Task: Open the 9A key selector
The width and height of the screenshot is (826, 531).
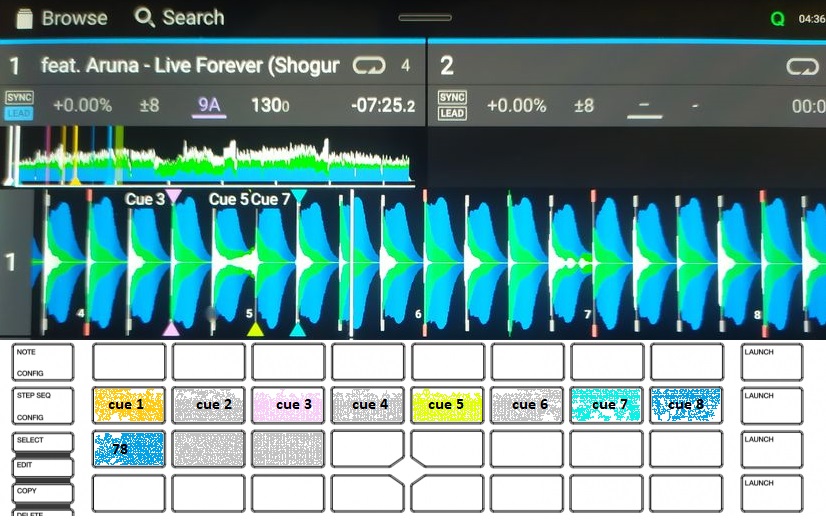Action: tap(209, 105)
